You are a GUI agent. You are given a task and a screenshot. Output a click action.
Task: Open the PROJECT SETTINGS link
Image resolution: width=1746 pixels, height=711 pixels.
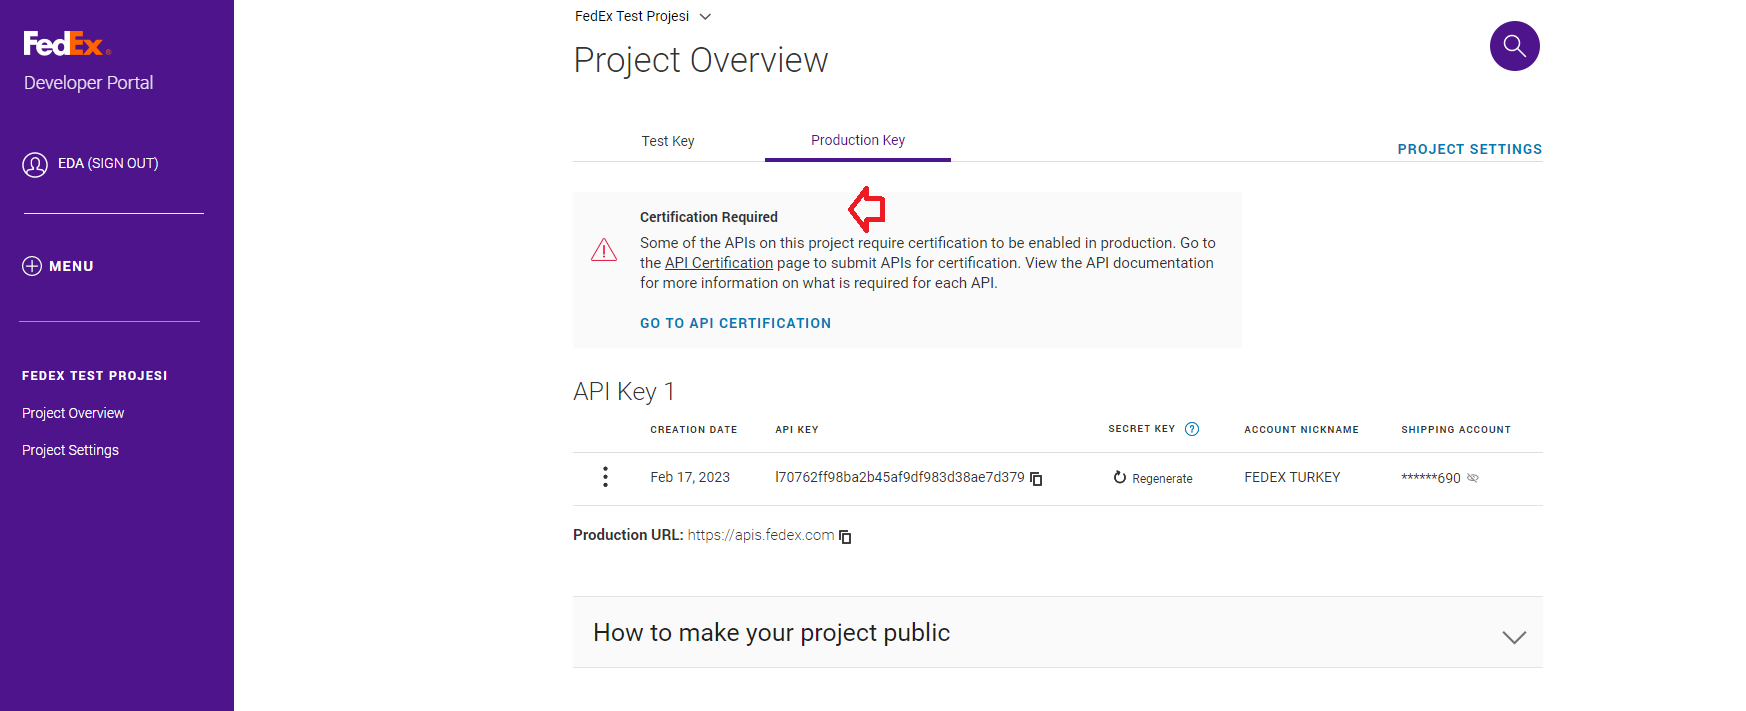pyautogui.click(x=1469, y=149)
